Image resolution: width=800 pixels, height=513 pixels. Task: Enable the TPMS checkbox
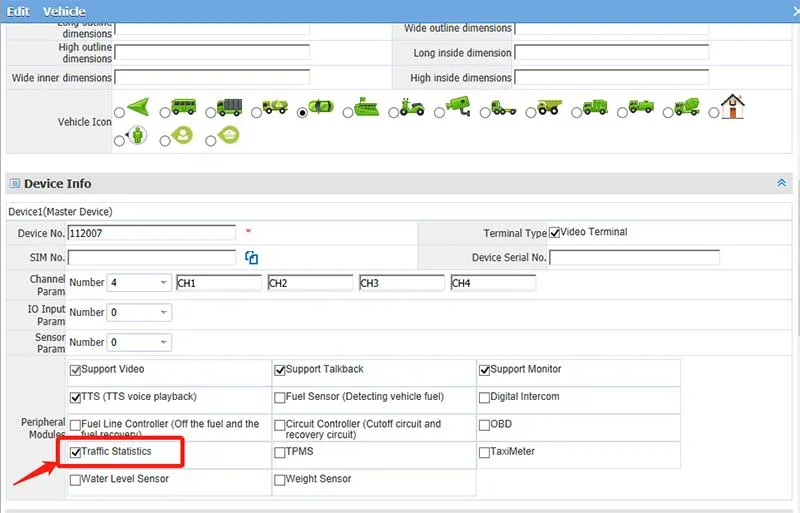[x=280, y=452]
